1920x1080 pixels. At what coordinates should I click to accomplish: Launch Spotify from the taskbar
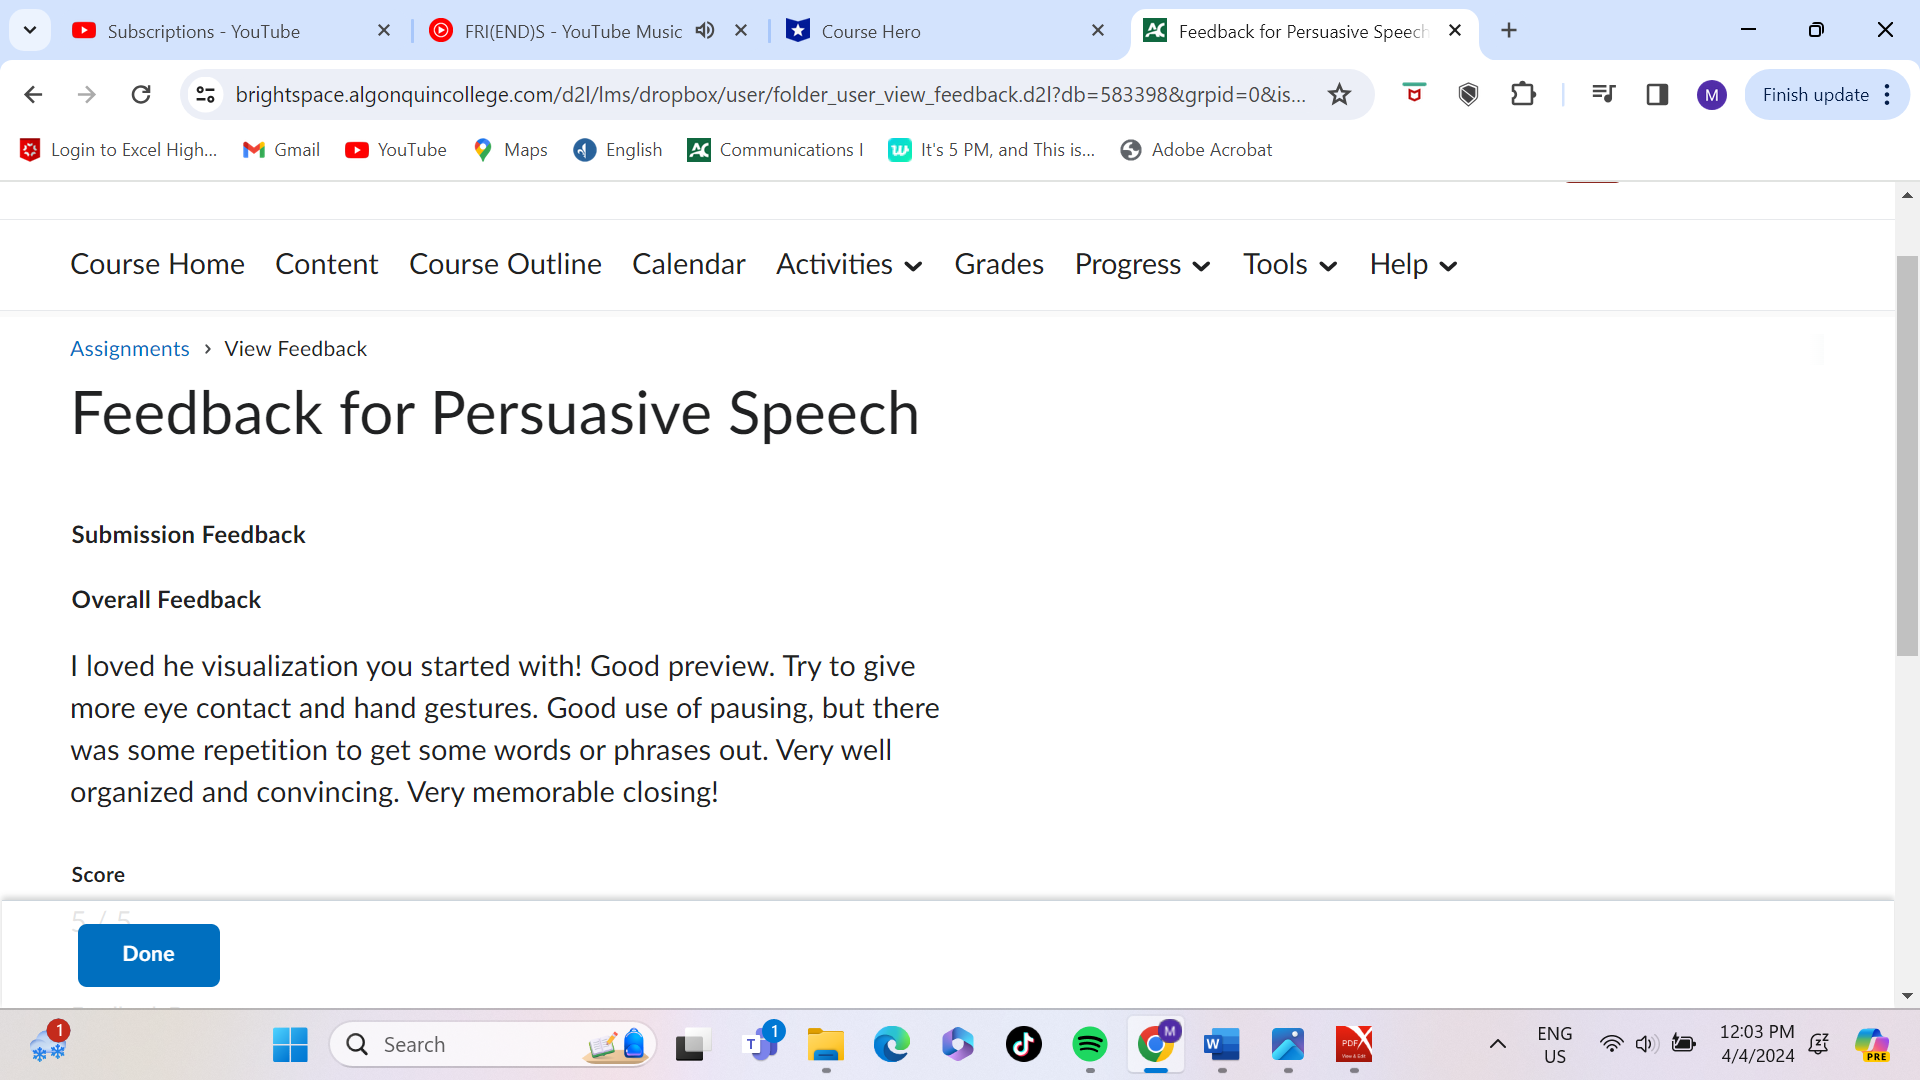click(x=1090, y=1044)
